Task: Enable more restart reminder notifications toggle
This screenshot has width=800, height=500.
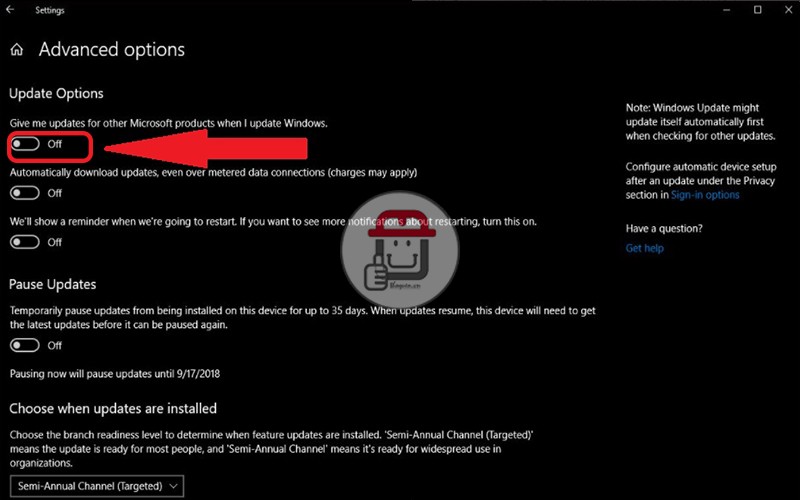Action: click(x=26, y=242)
